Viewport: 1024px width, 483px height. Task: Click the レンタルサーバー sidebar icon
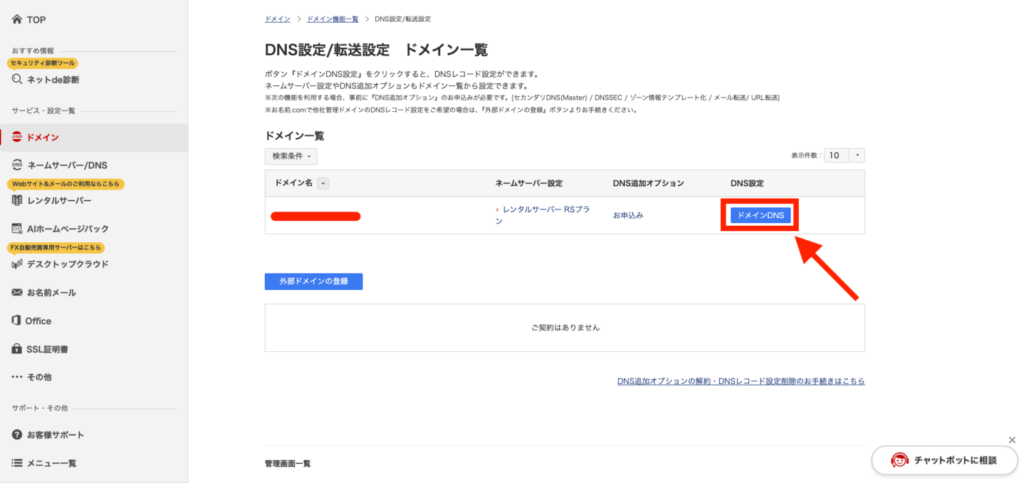pyautogui.click(x=17, y=200)
